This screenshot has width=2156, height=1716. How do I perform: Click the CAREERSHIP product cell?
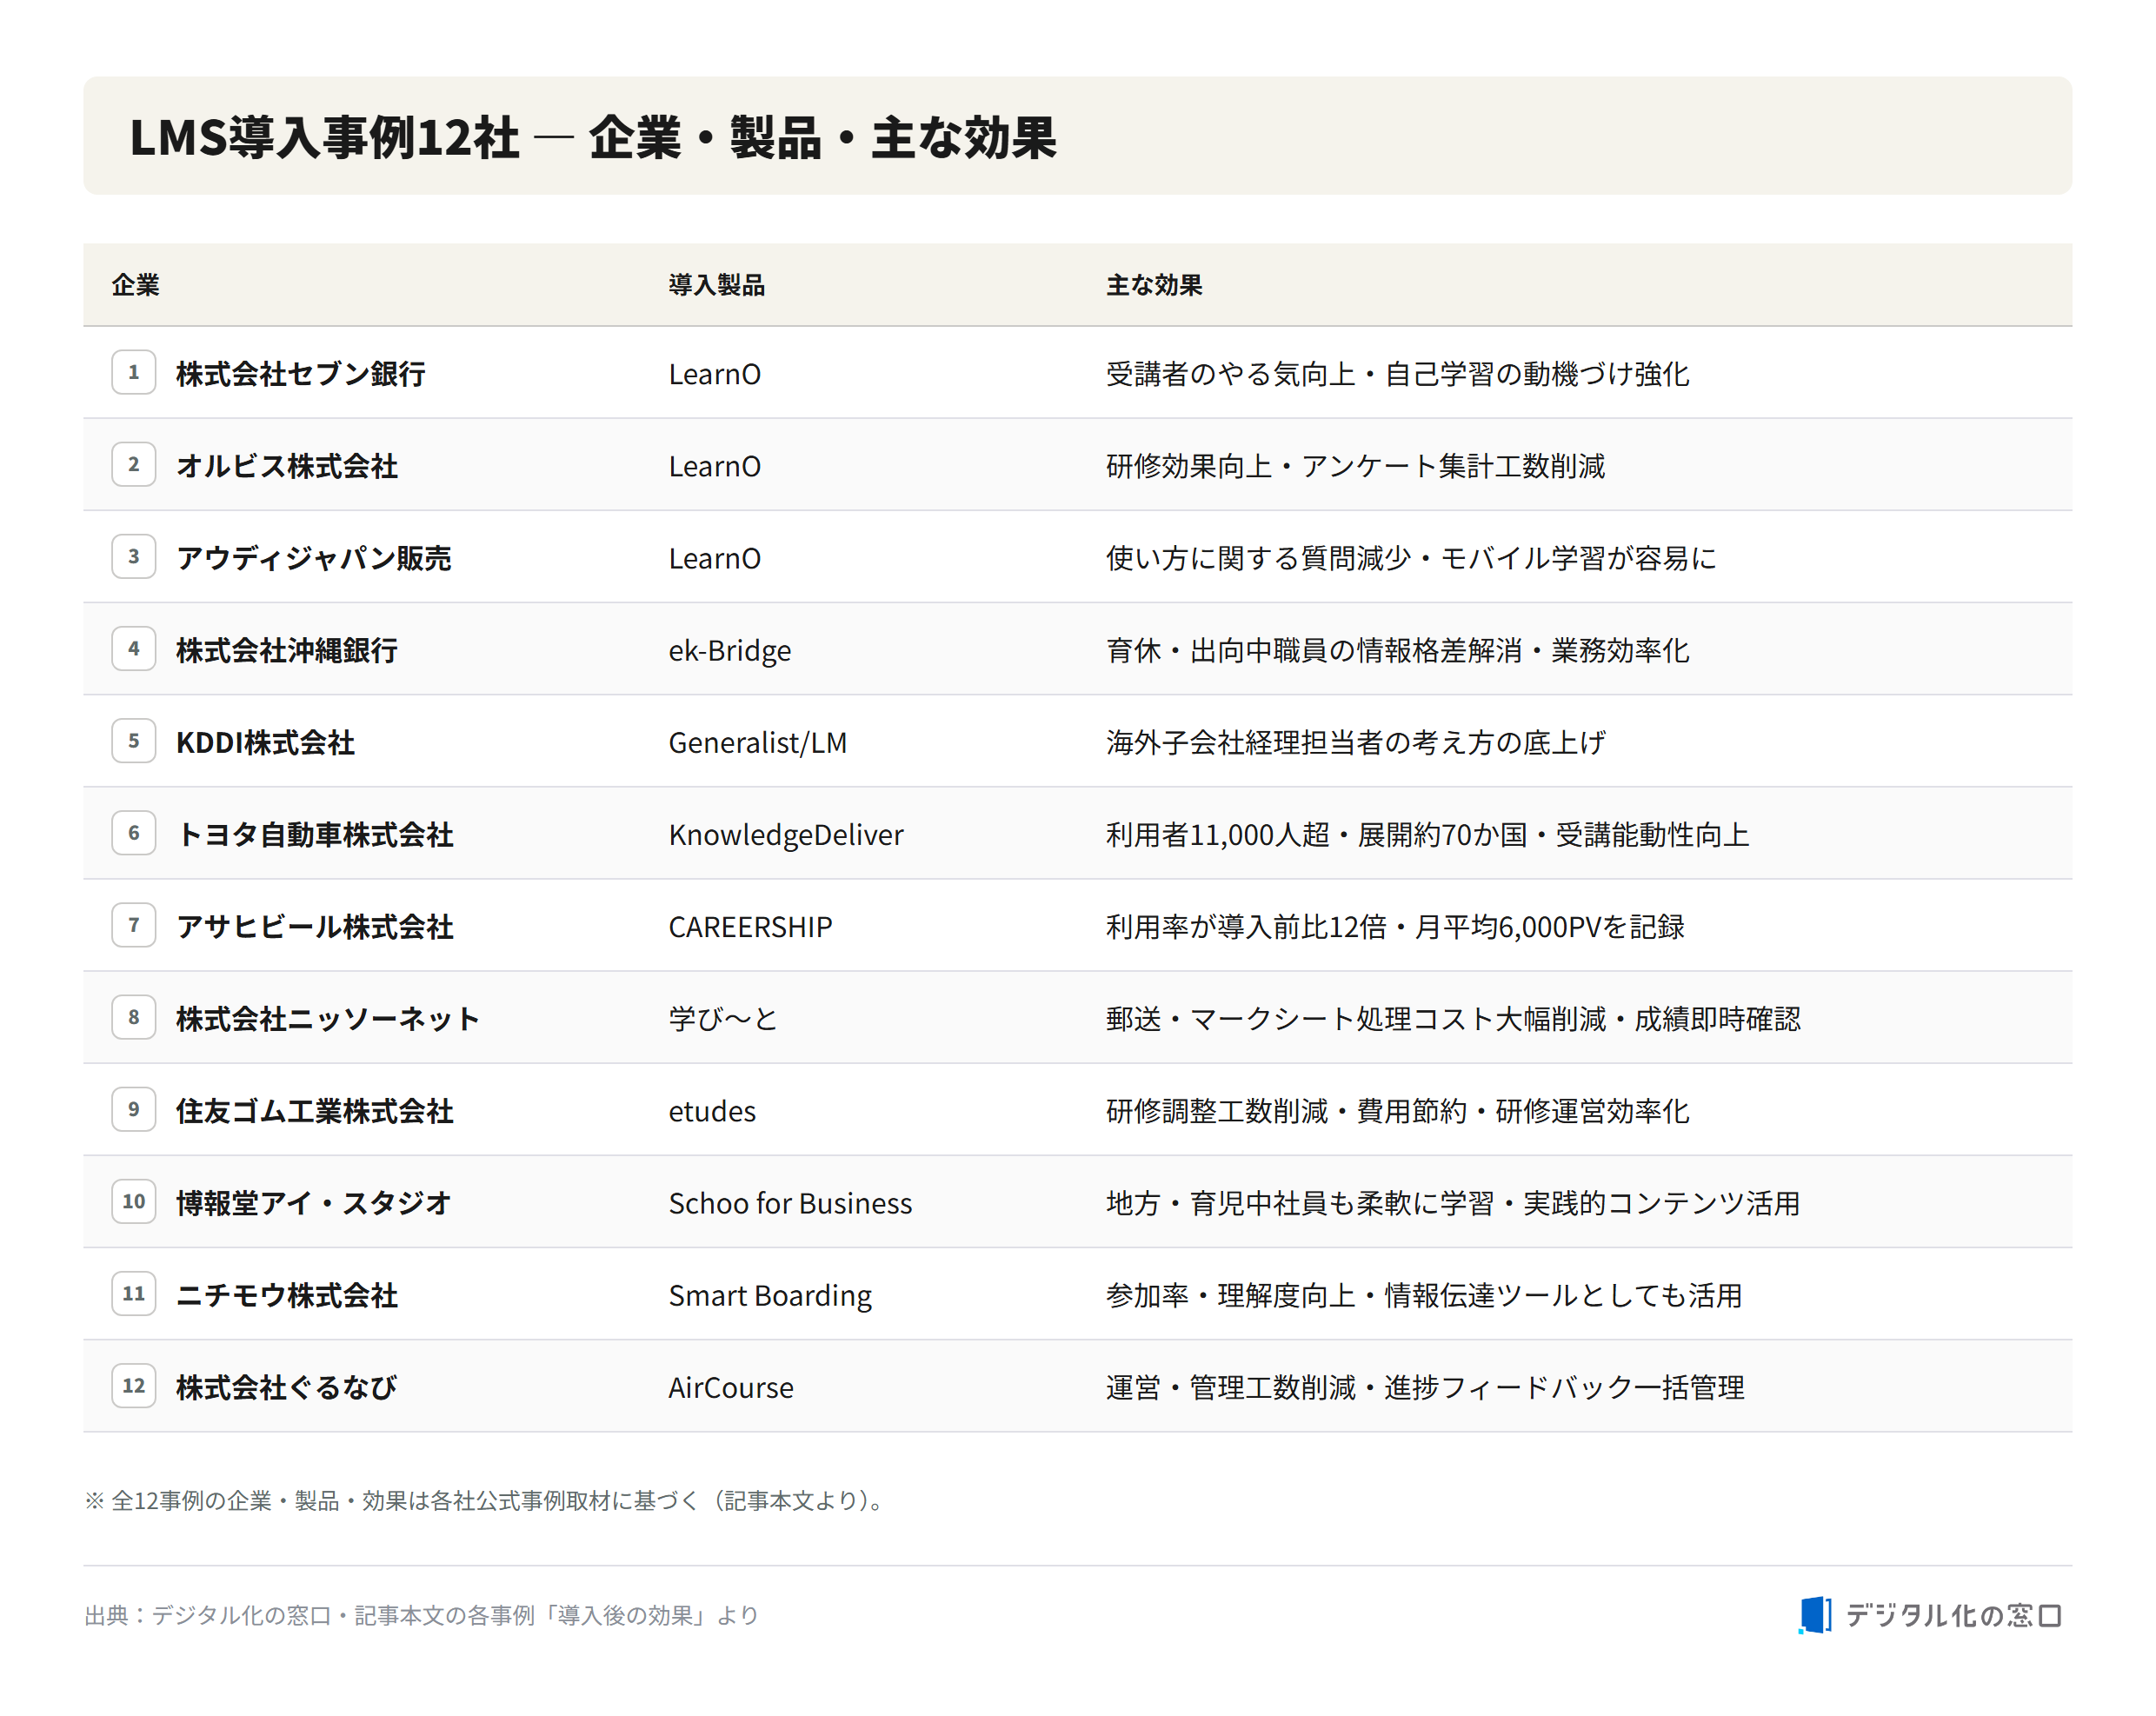click(x=750, y=927)
